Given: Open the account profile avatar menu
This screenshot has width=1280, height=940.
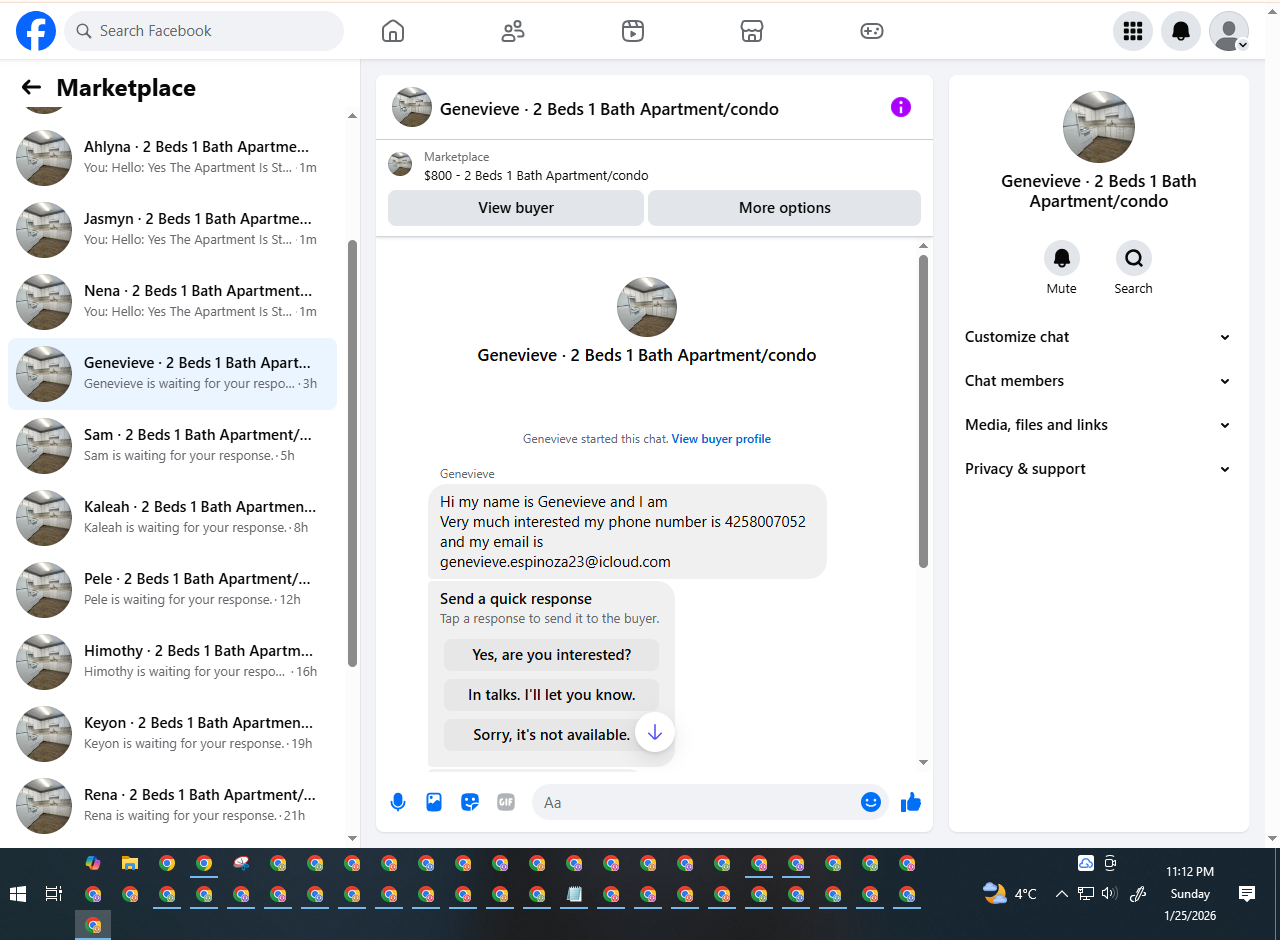Looking at the screenshot, I should pyautogui.click(x=1229, y=31).
